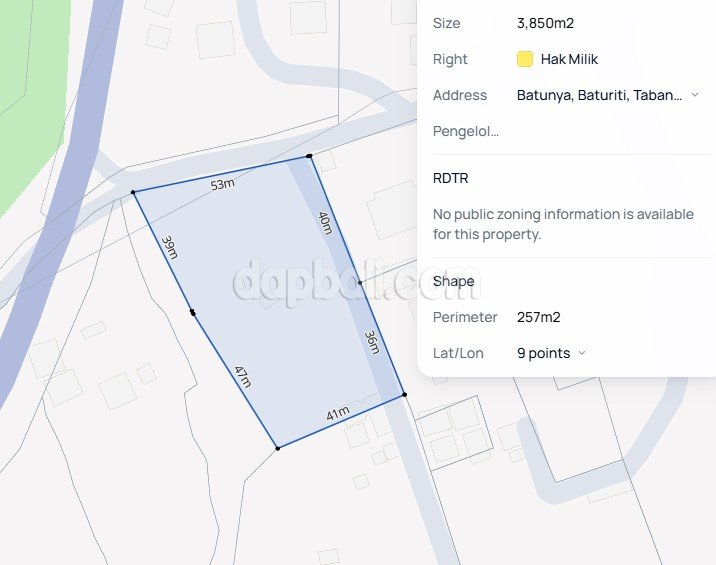Click the 36m edge length label
This screenshot has height=565, width=716.
coord(372,342)
